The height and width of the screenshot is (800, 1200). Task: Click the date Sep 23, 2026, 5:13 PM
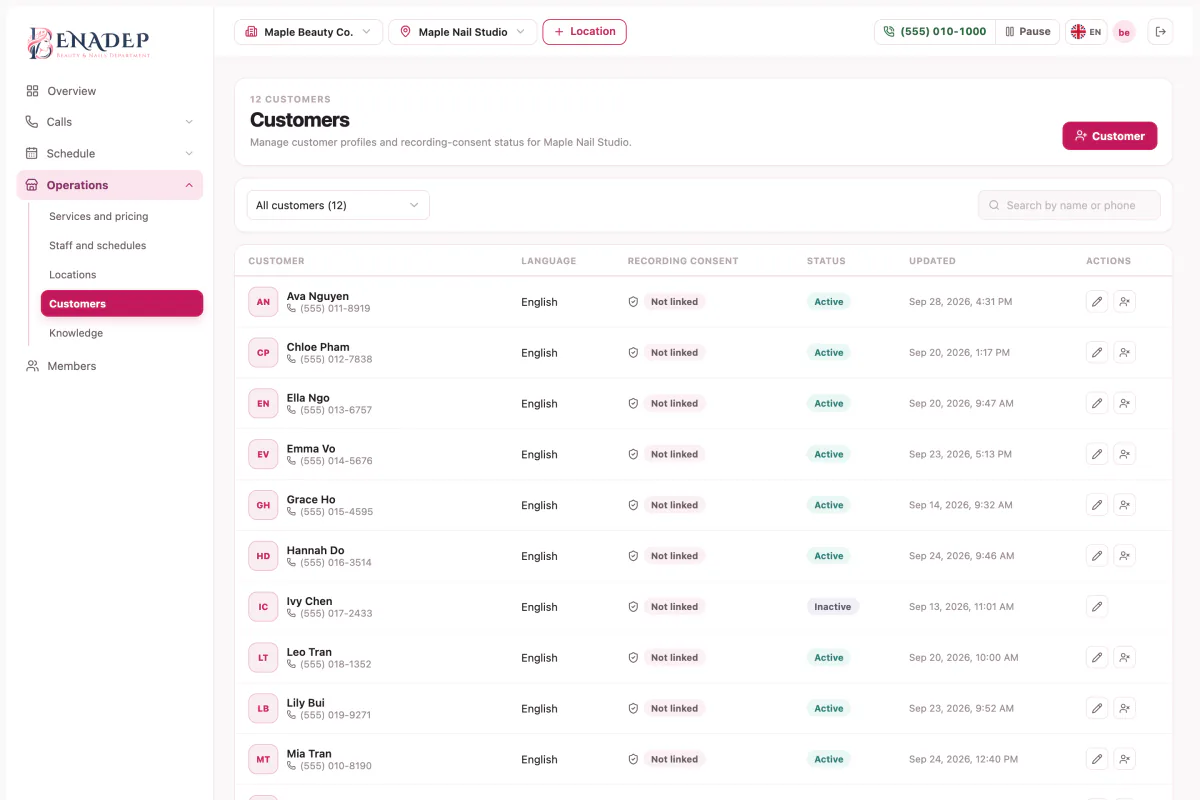(x=959, y=454)
